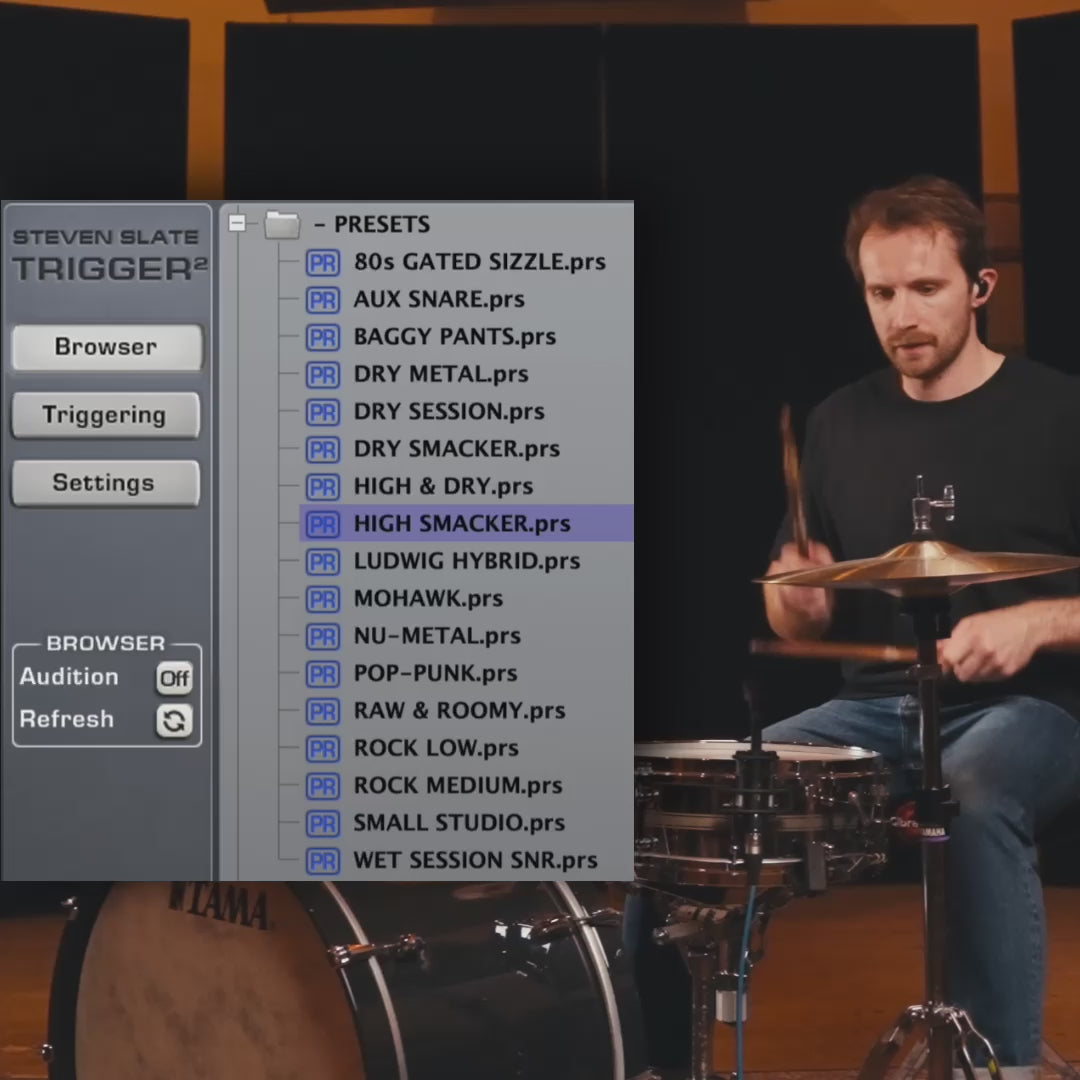Select the BAGGY PANTS.prs preset

pyautogui.click(x=455, y=337)
